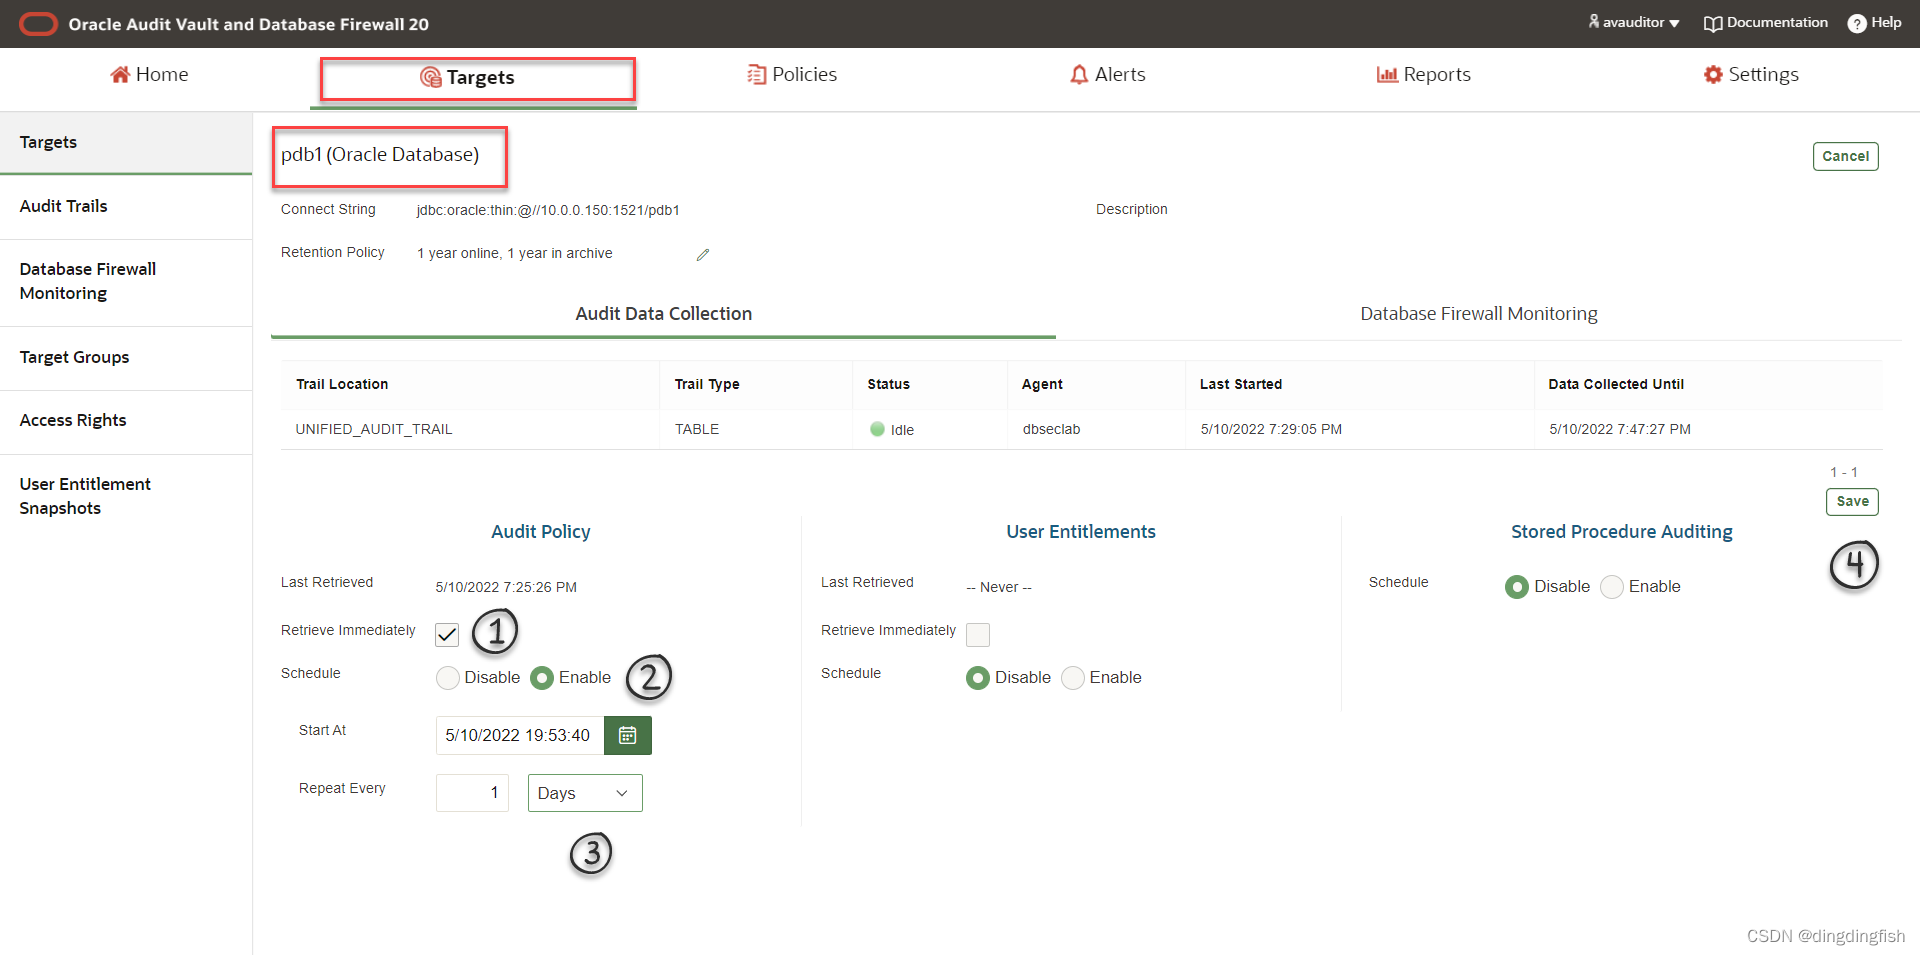Viewport: 1920px width, 955px height.
Task: Open the Settings tab
Action: click(x=1751, y=74)
